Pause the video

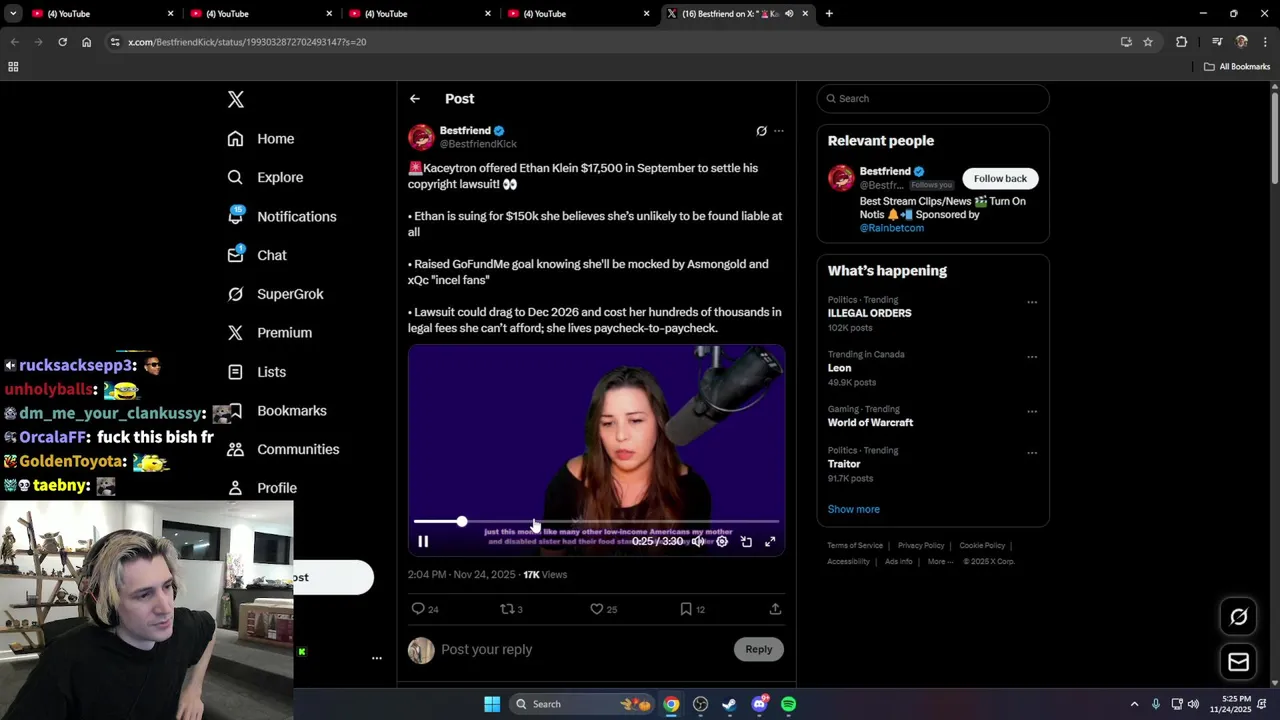pos(423,542)
